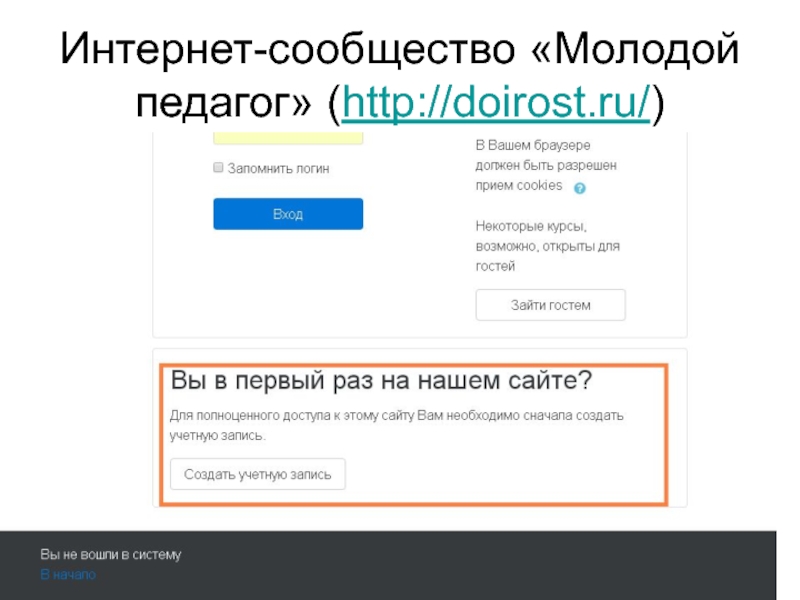This screenshot has width=800, height=600.
Task: Click the 'Зайти гостем' button
Action: [550, 305]
